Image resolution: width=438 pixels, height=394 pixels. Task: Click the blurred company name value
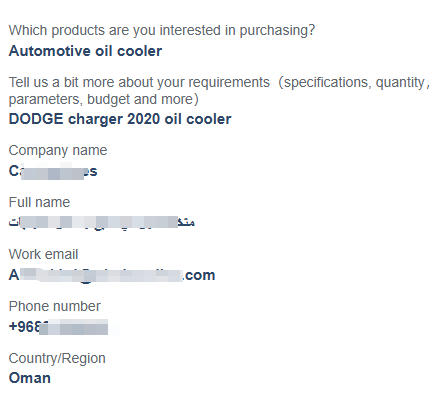(x=53, y=171)
